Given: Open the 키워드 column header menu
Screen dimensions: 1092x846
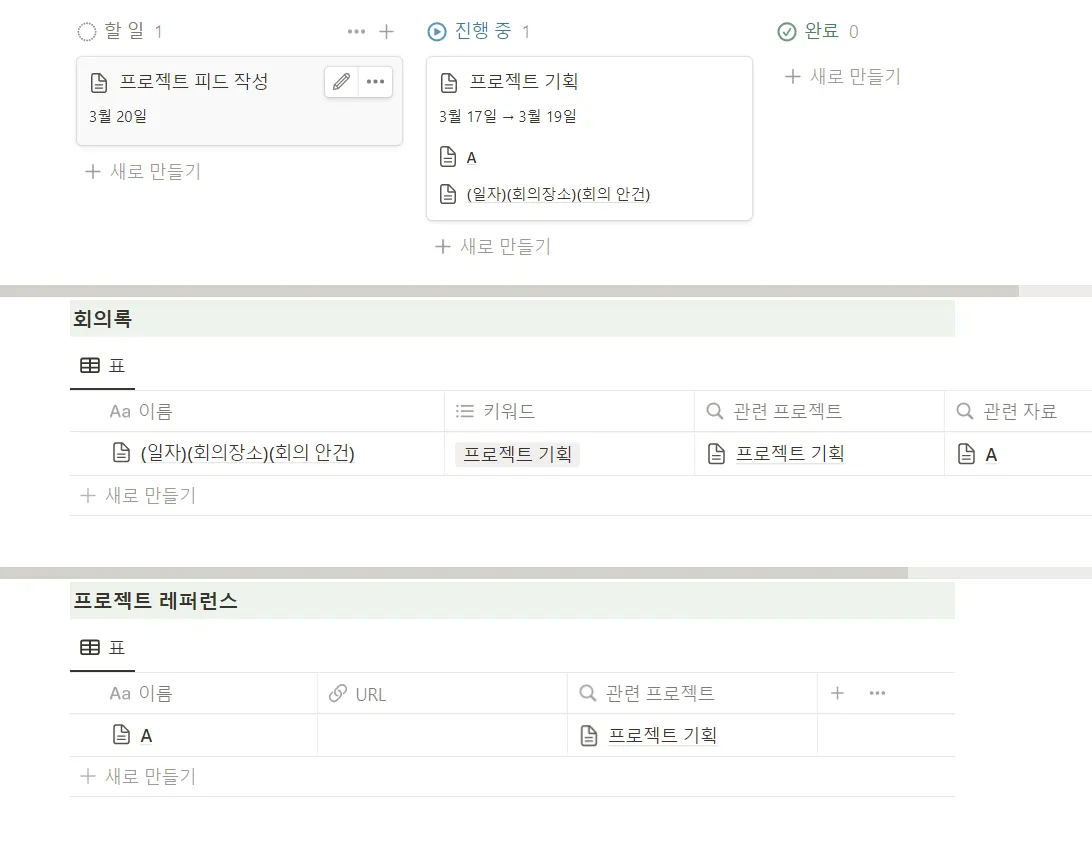Looking at the screenshot, I should (x=569, y=412).
